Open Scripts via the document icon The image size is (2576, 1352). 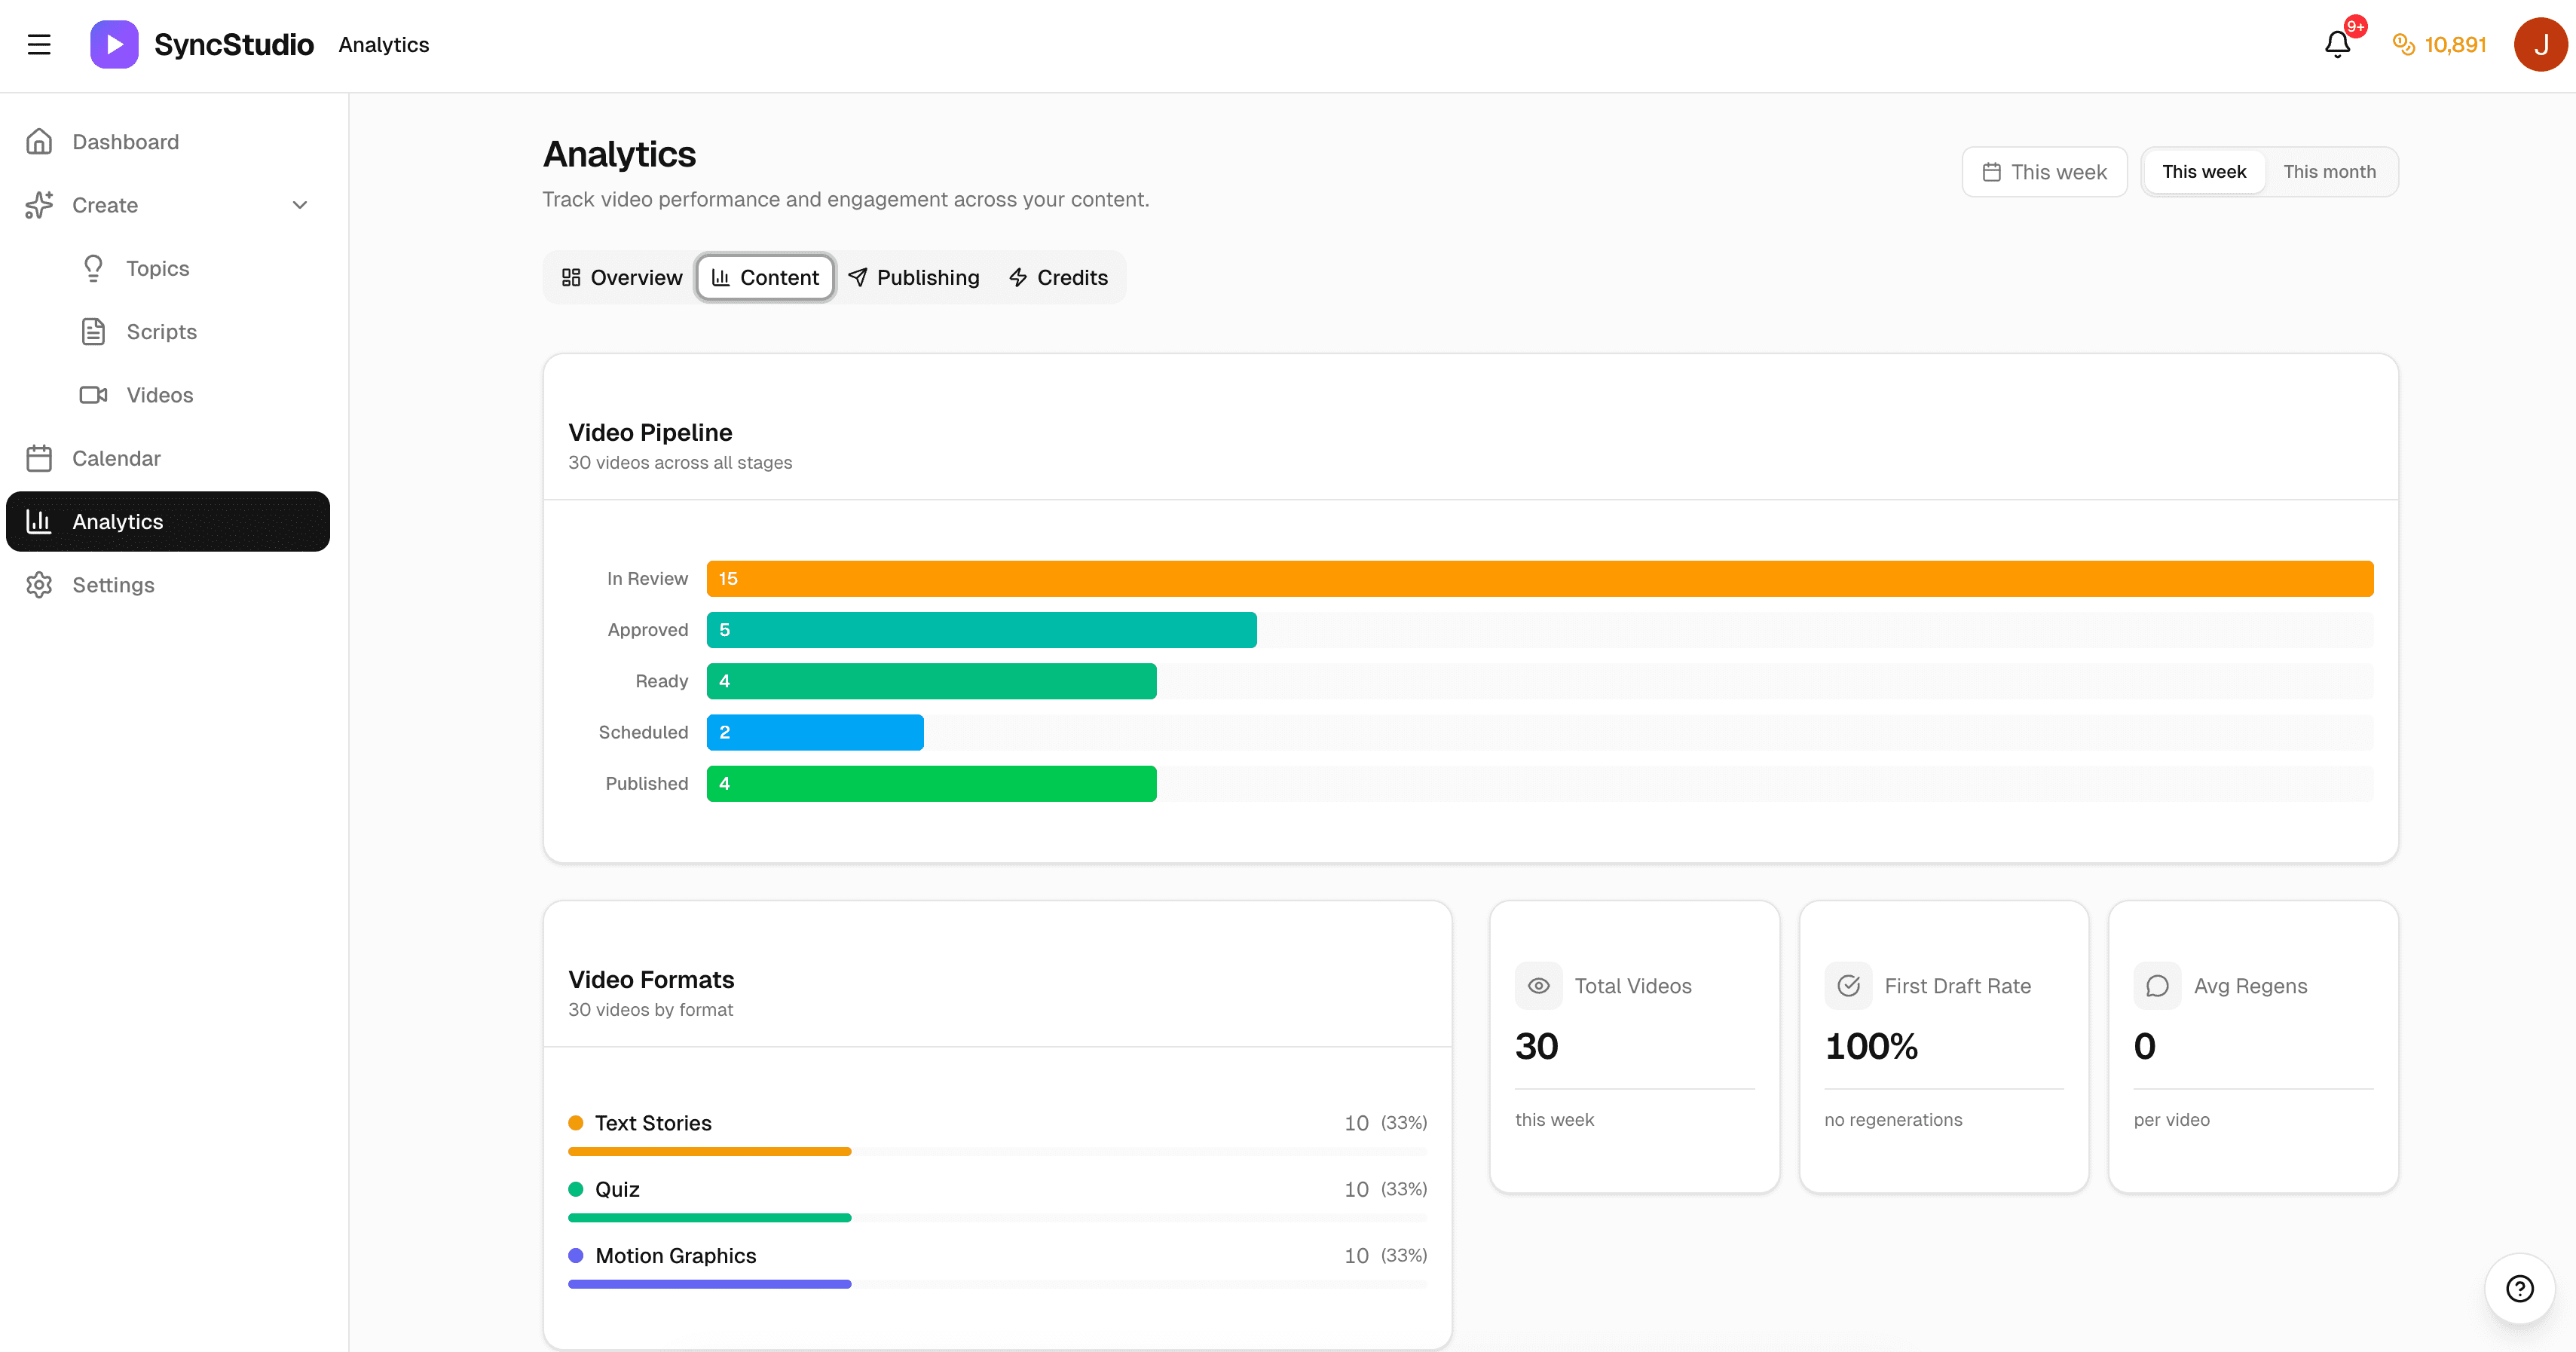tap(93, 331)
